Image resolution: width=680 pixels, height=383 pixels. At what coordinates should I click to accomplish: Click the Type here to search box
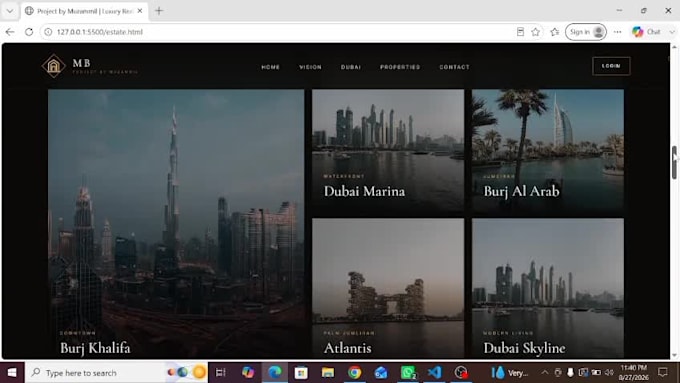coord(116,372)
